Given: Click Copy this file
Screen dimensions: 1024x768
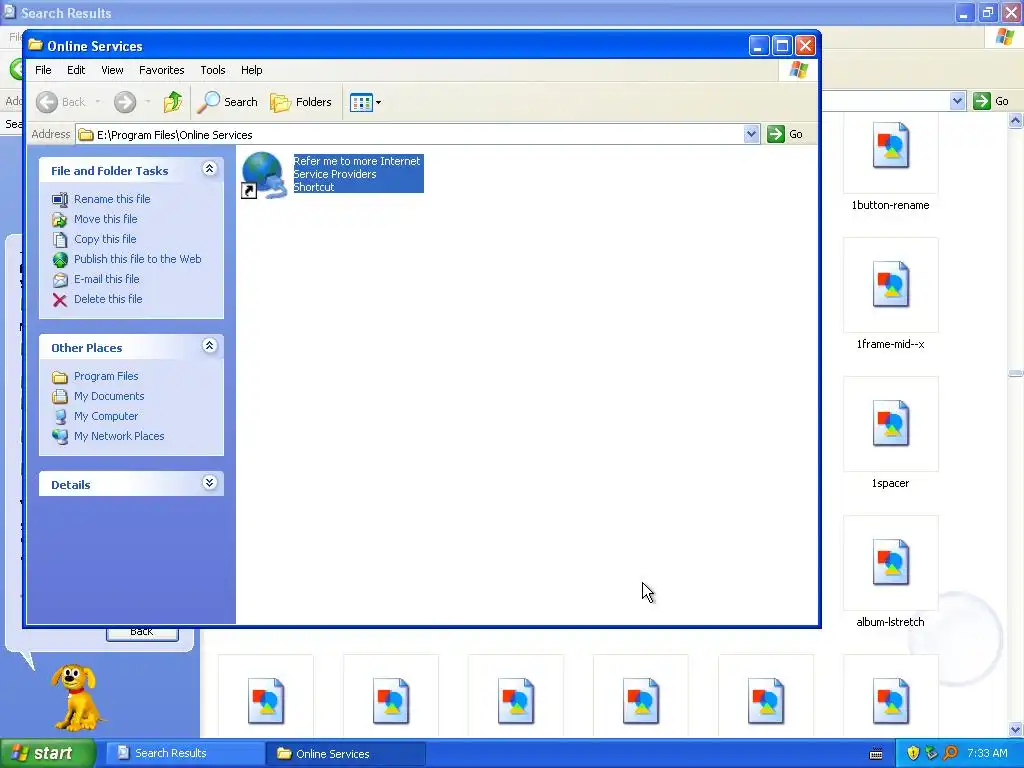Looking at the screenshot, I should (104, 239).
